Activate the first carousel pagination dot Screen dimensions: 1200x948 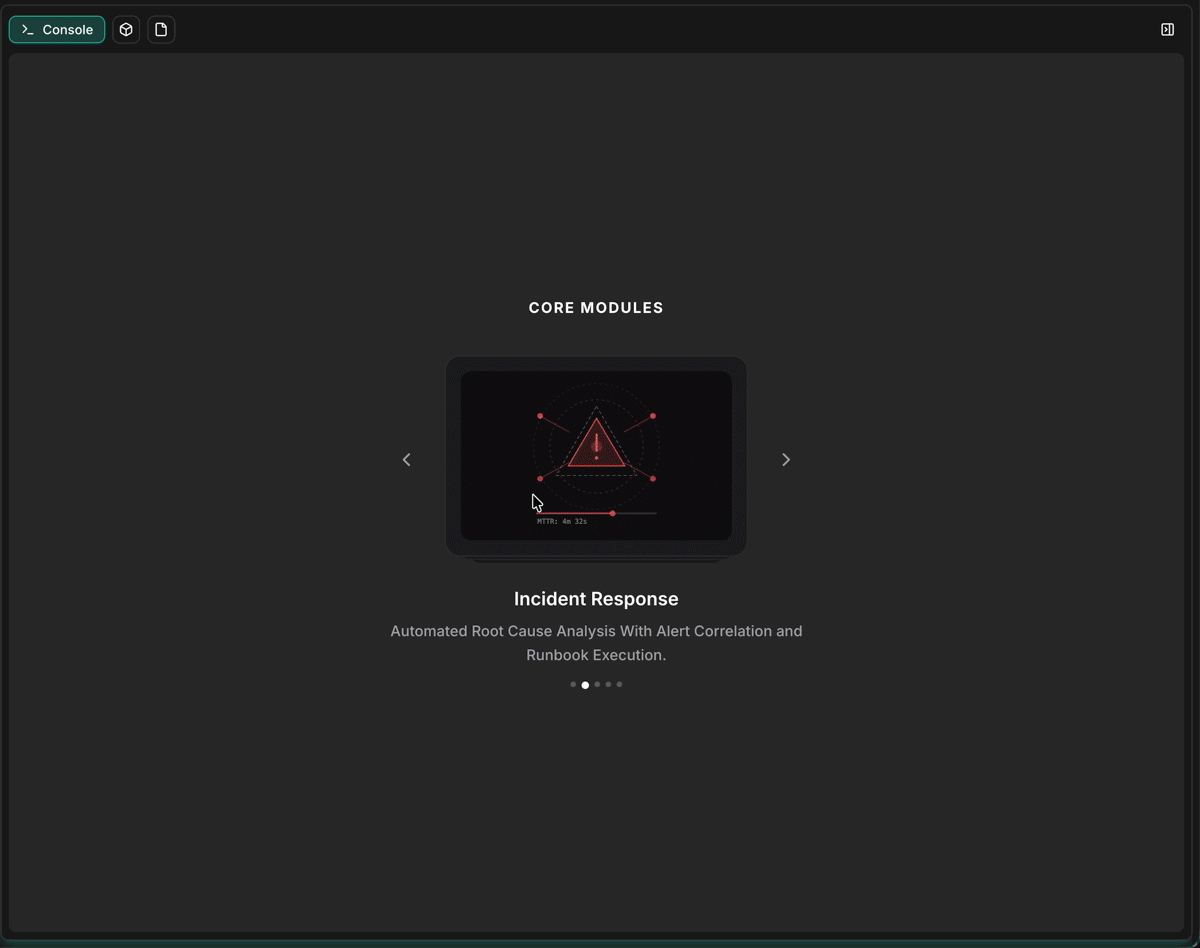point(573,684)
